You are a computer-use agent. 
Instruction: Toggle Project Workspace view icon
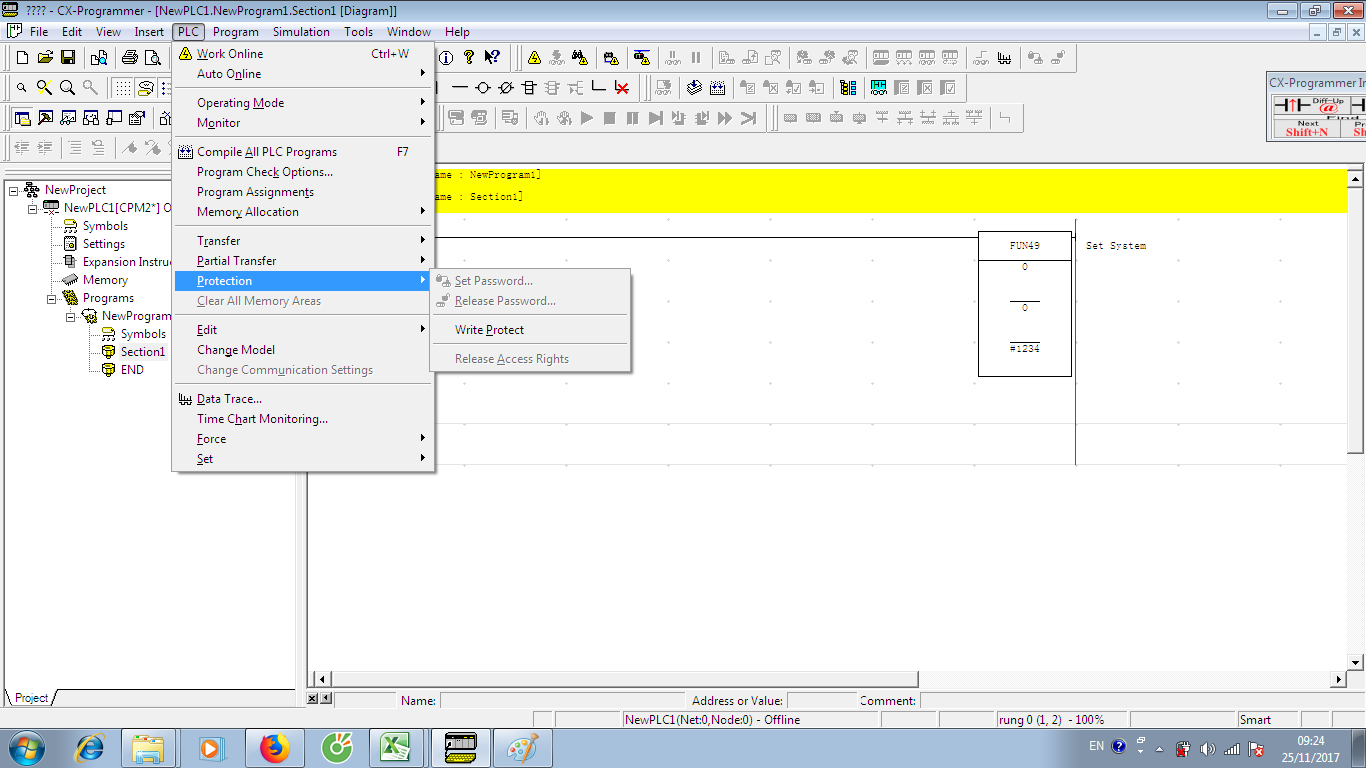(x=22, y=118)
